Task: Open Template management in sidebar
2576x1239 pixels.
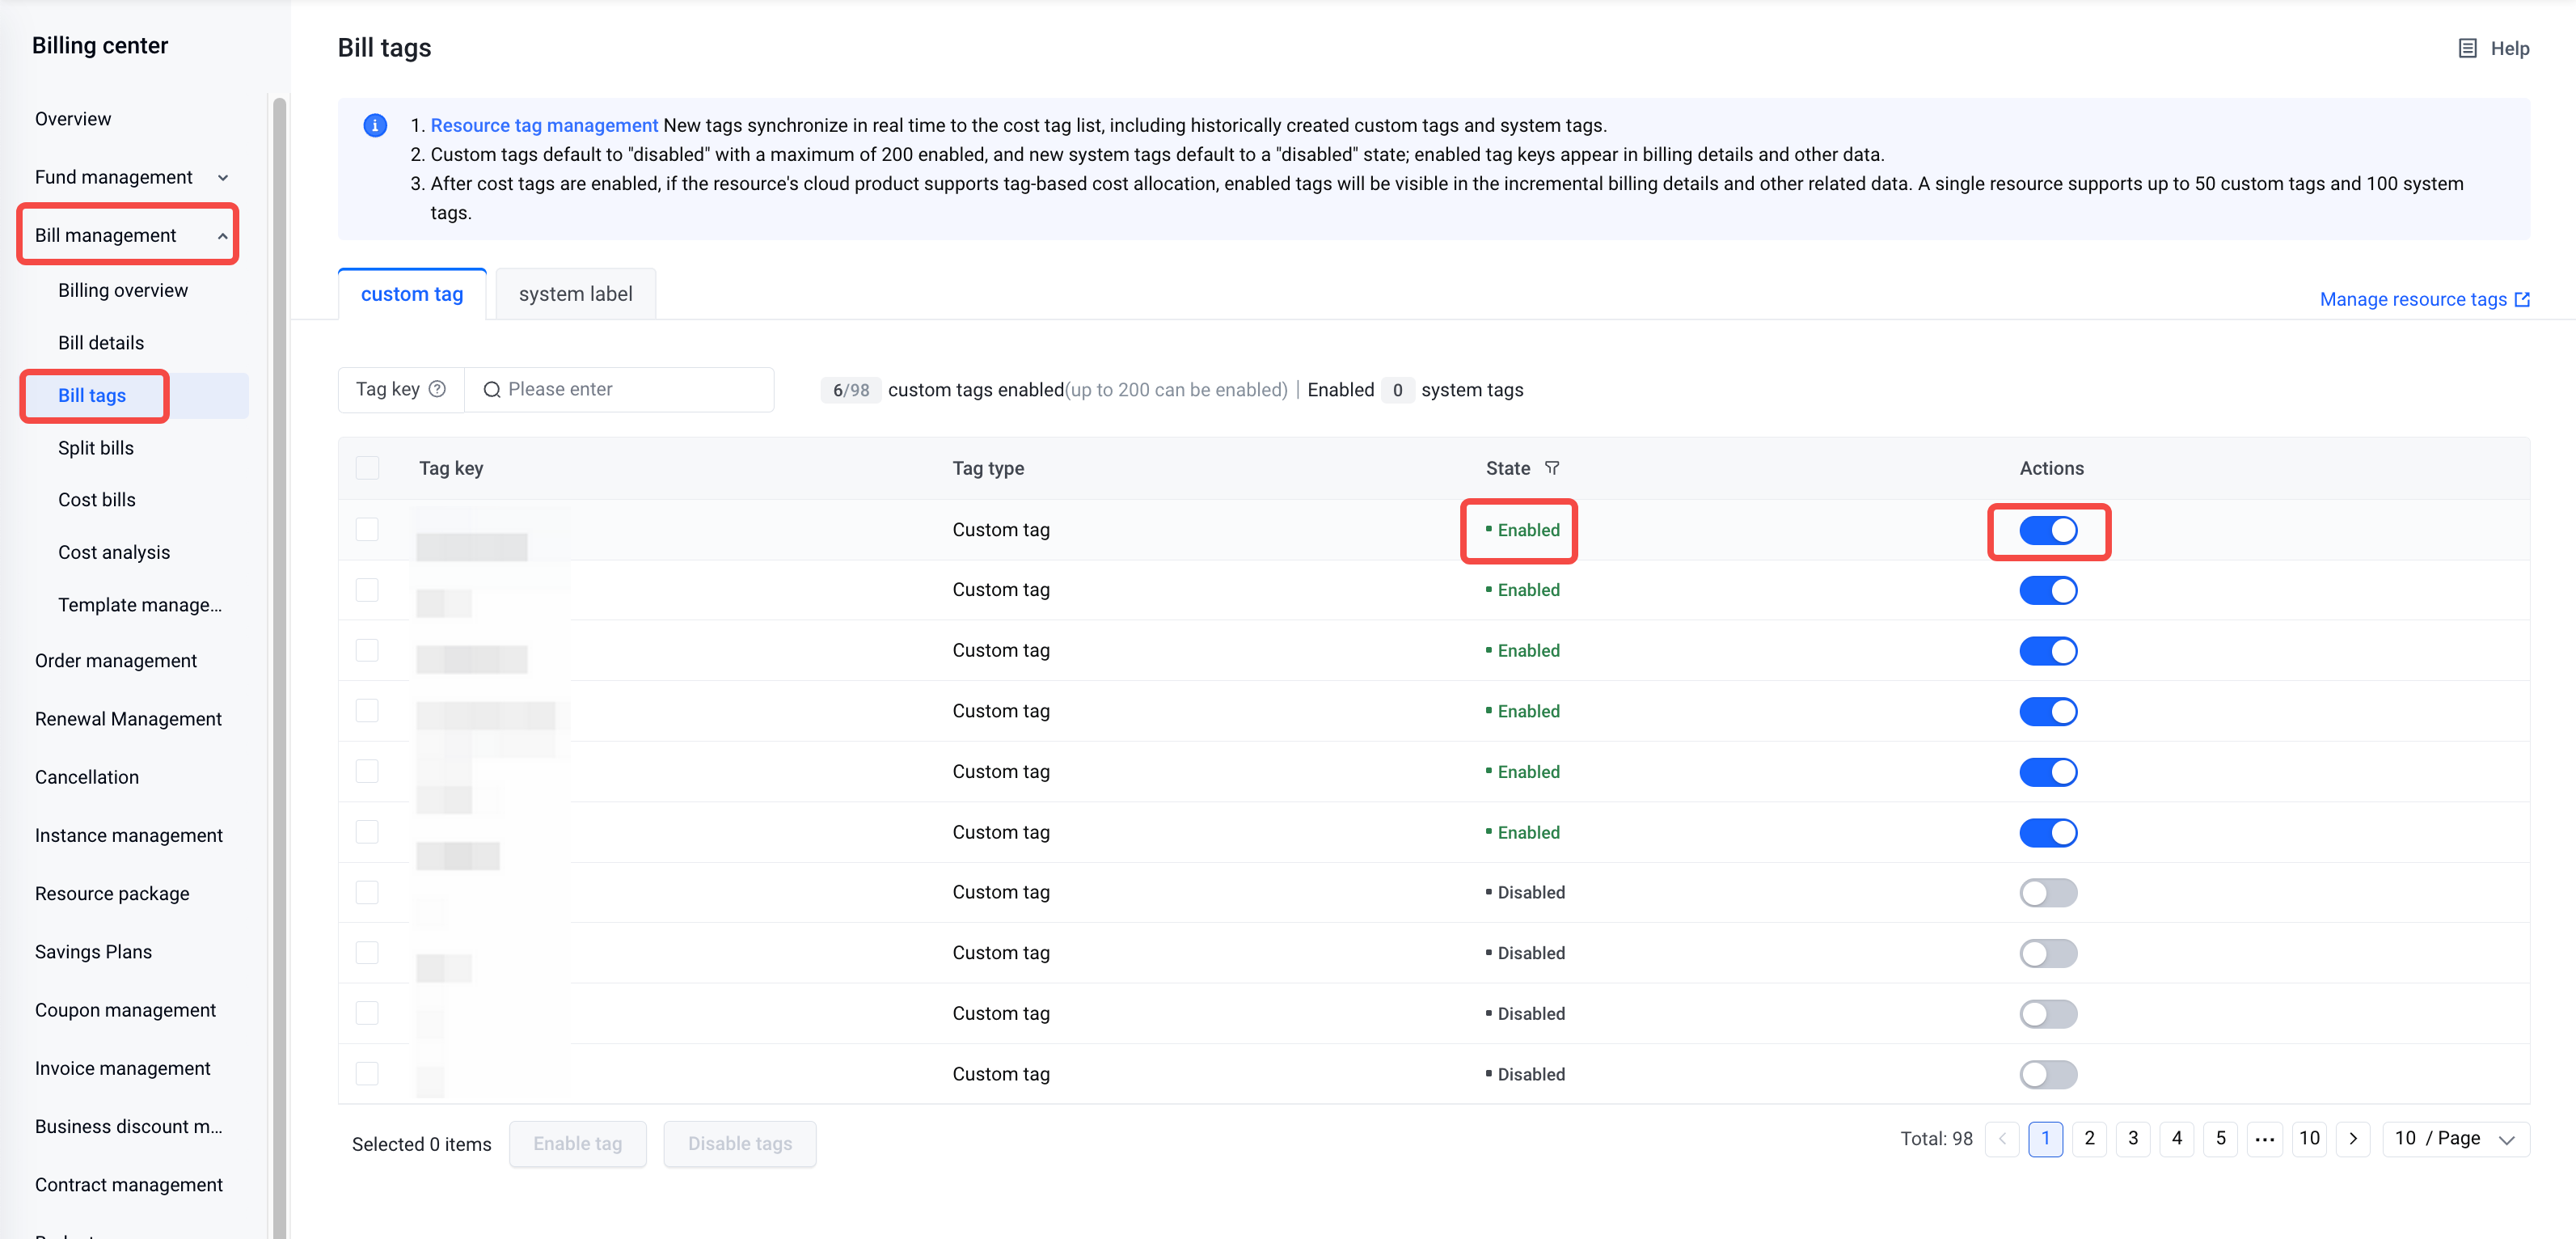Action: click(140, 605)
